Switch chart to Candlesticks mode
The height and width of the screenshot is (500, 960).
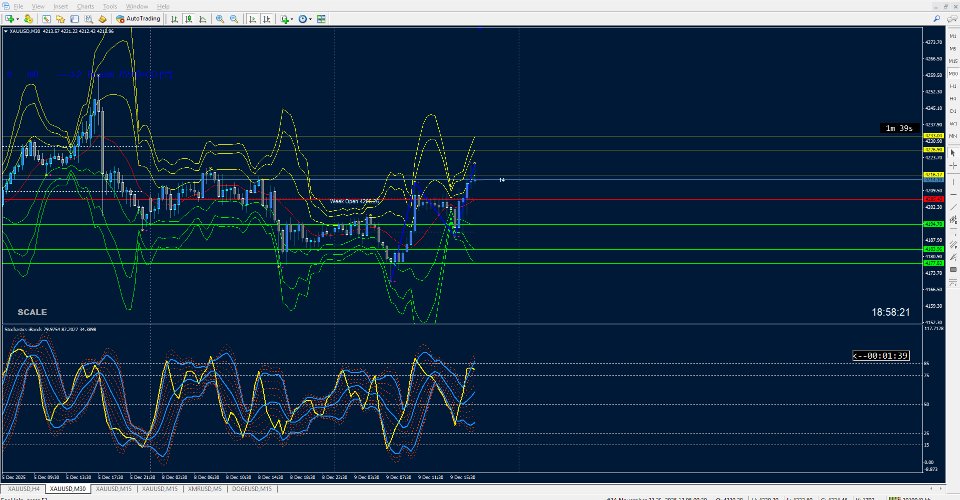click(189, 19)
